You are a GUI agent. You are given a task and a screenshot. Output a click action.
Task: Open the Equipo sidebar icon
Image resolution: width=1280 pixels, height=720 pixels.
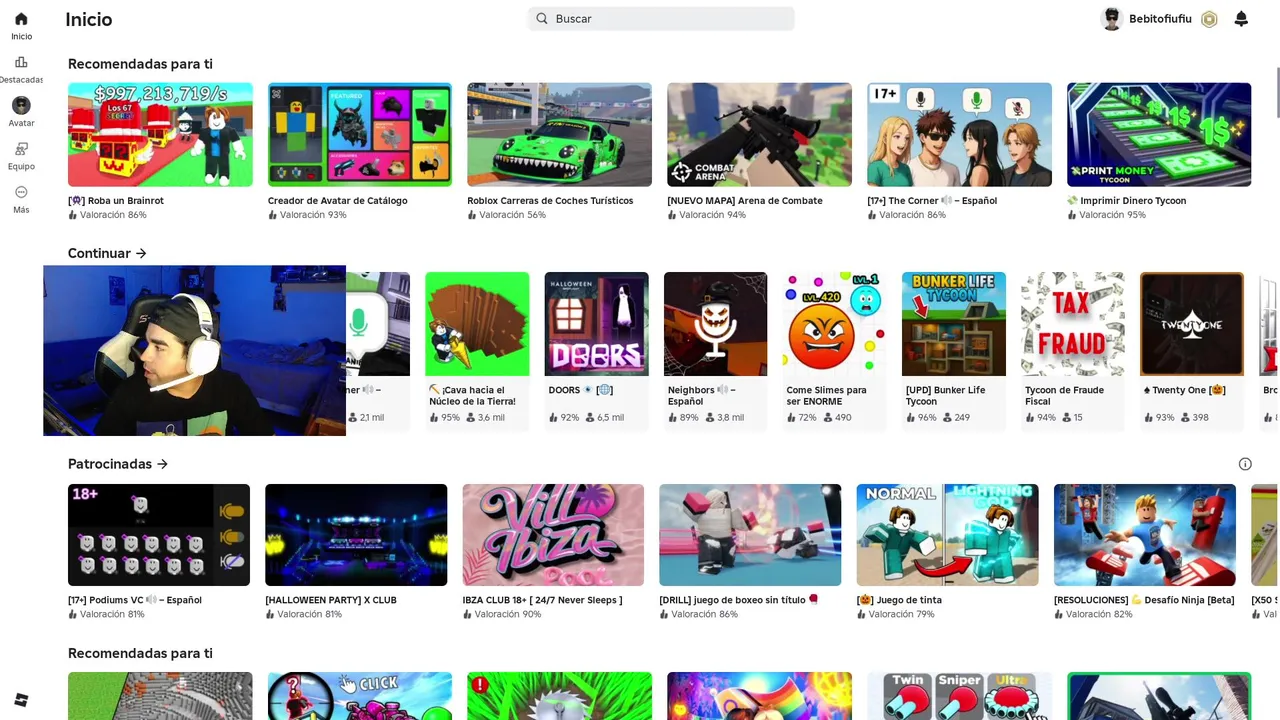tap(21, 149)
